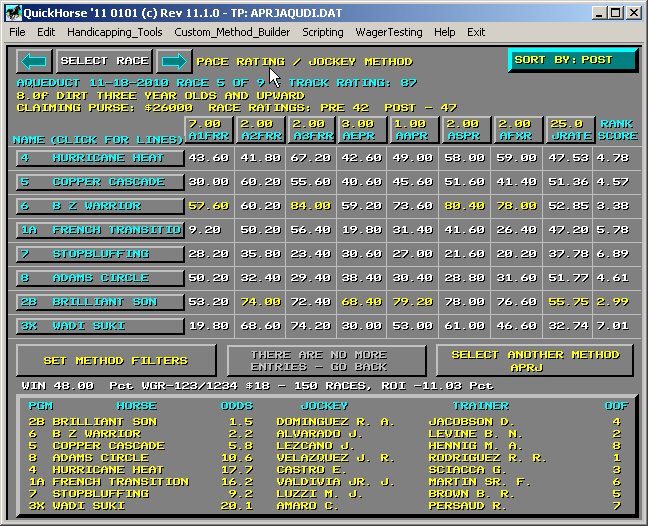Image resolution: width=648 pixels, height=526 pixels.
Task: Click the A1FRR column header
Action: point(208,130)
